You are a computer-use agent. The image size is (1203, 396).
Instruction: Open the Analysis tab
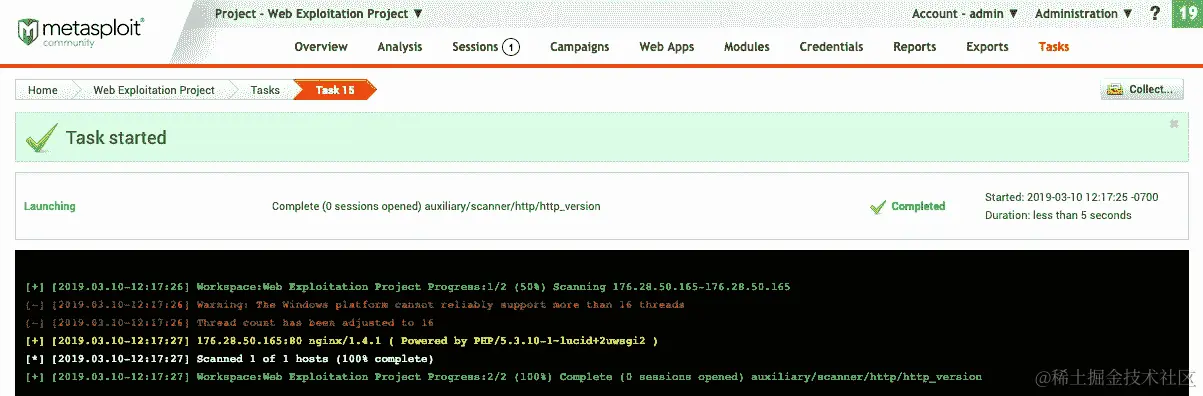pyautogui.click(x=400, y=47)
